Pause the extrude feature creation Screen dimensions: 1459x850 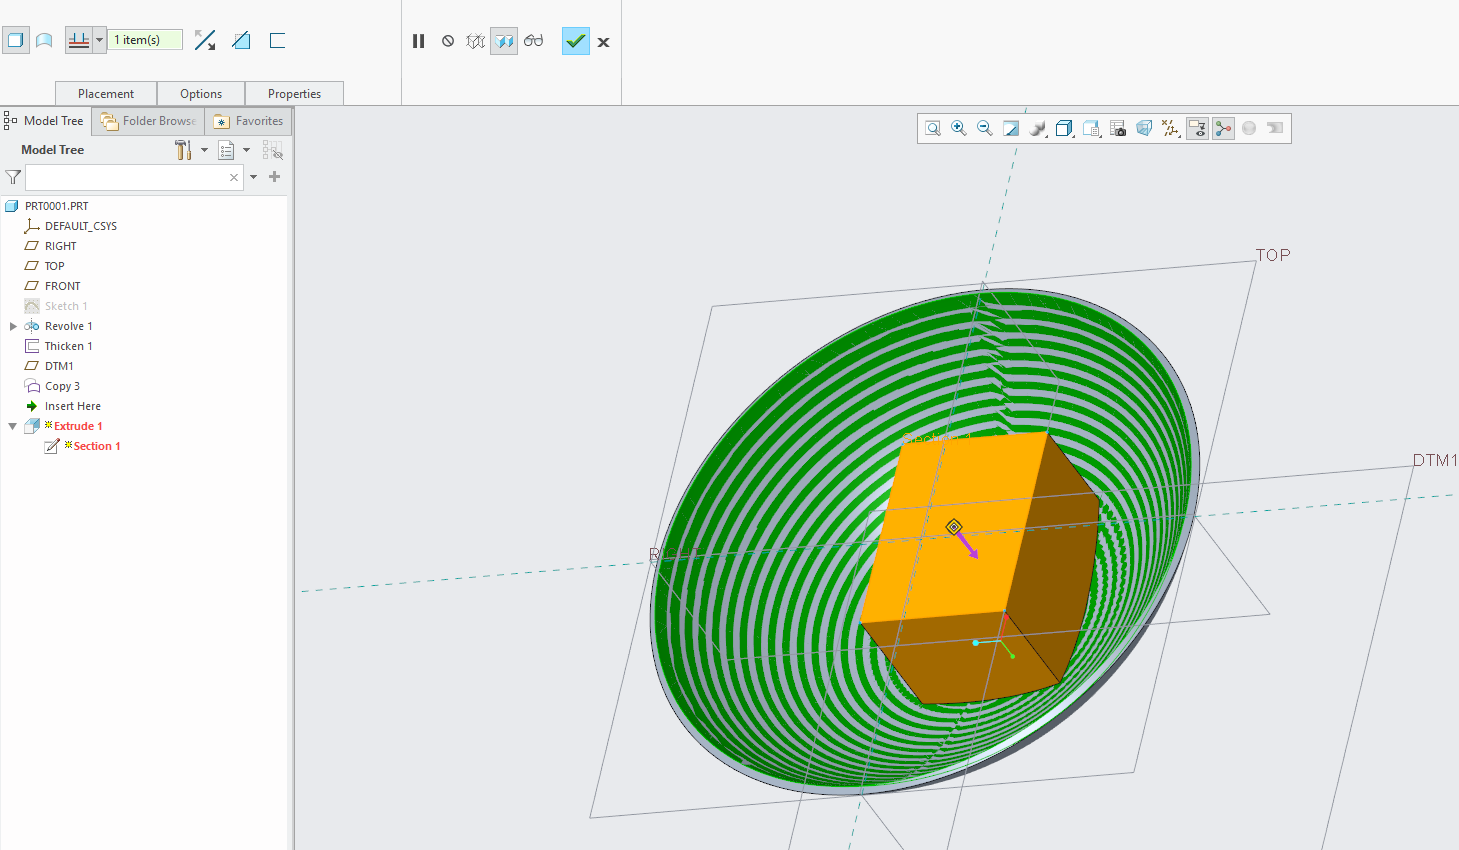(x=418, y=41)
